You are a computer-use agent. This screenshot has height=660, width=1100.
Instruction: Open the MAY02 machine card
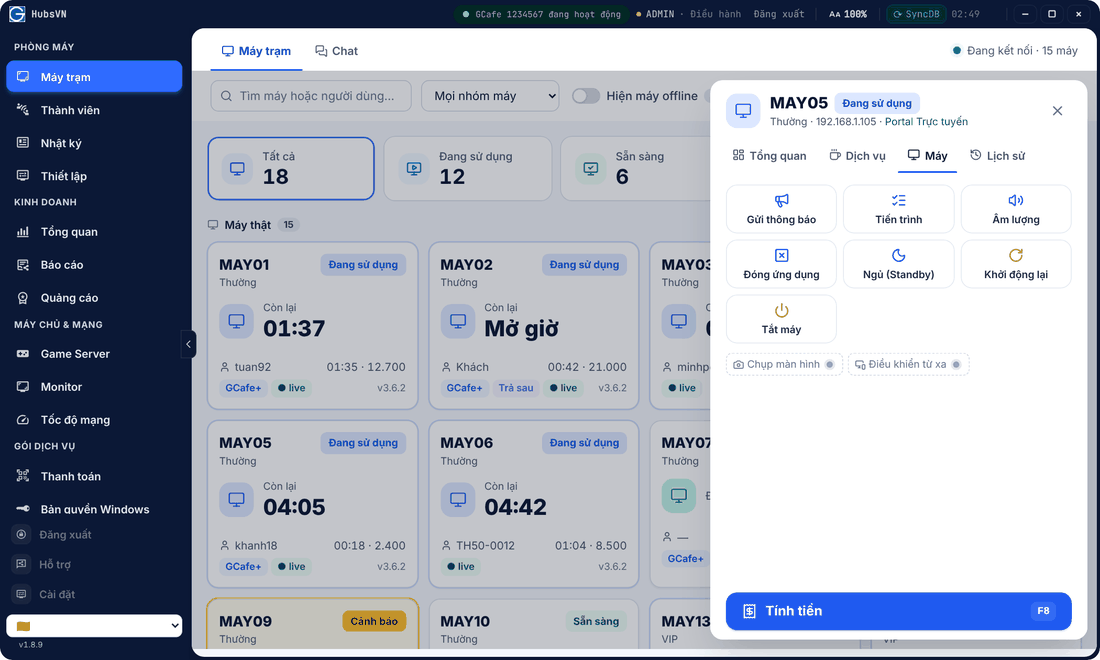coord(534,325)
